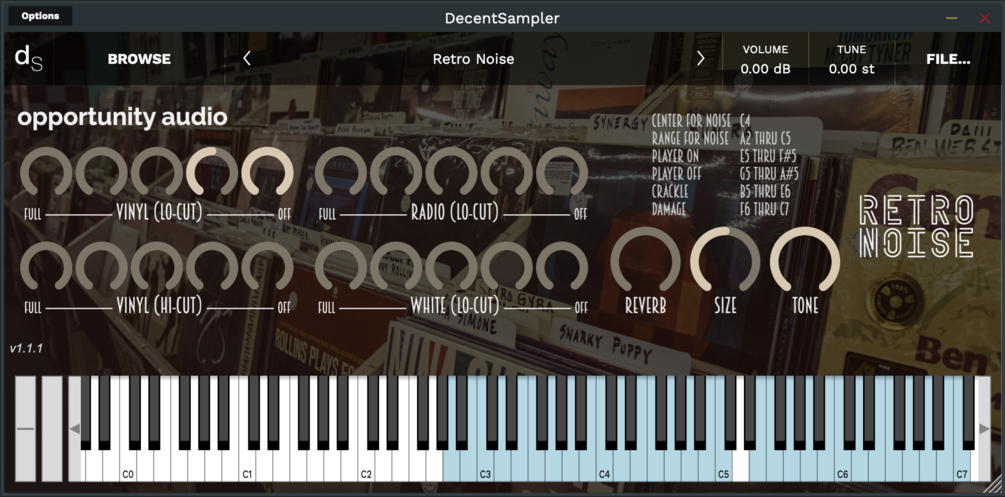Select the VOLUME 0.00 dB value
The image size is (1005, 497).
point(765,69)
